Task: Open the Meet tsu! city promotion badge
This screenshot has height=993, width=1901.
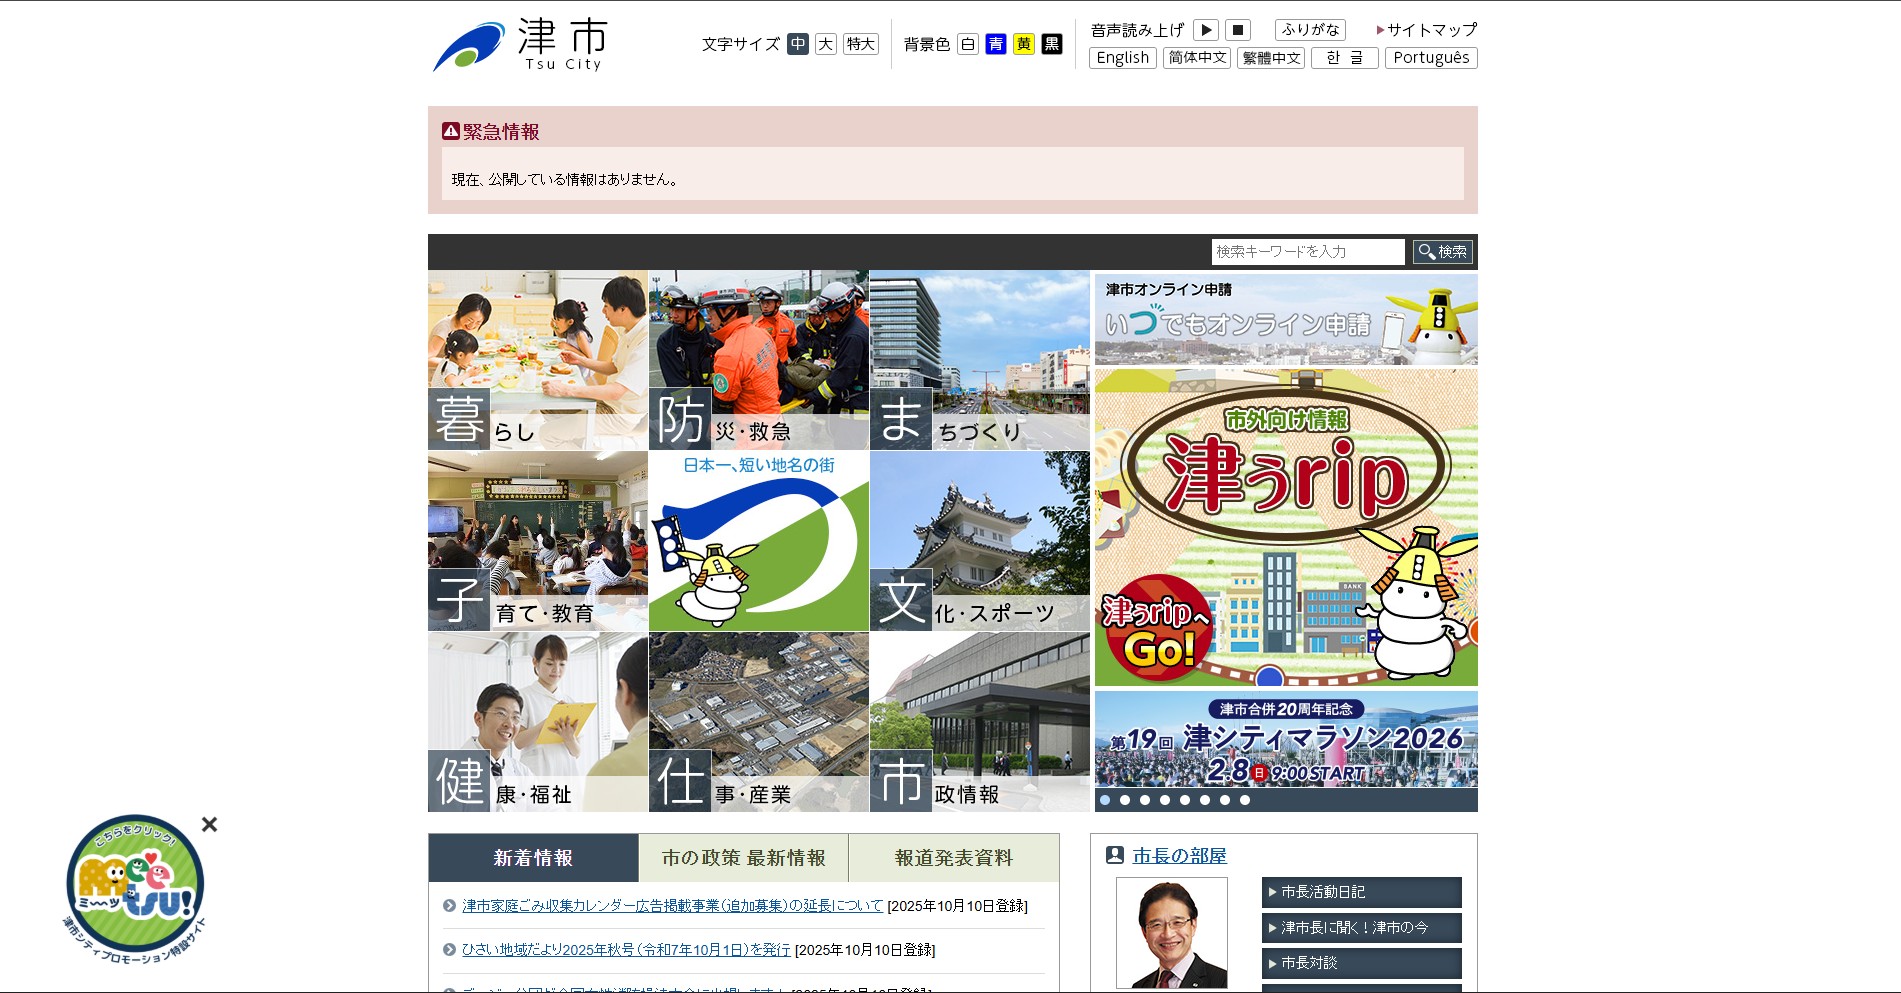Action: (x=135, y=889)
